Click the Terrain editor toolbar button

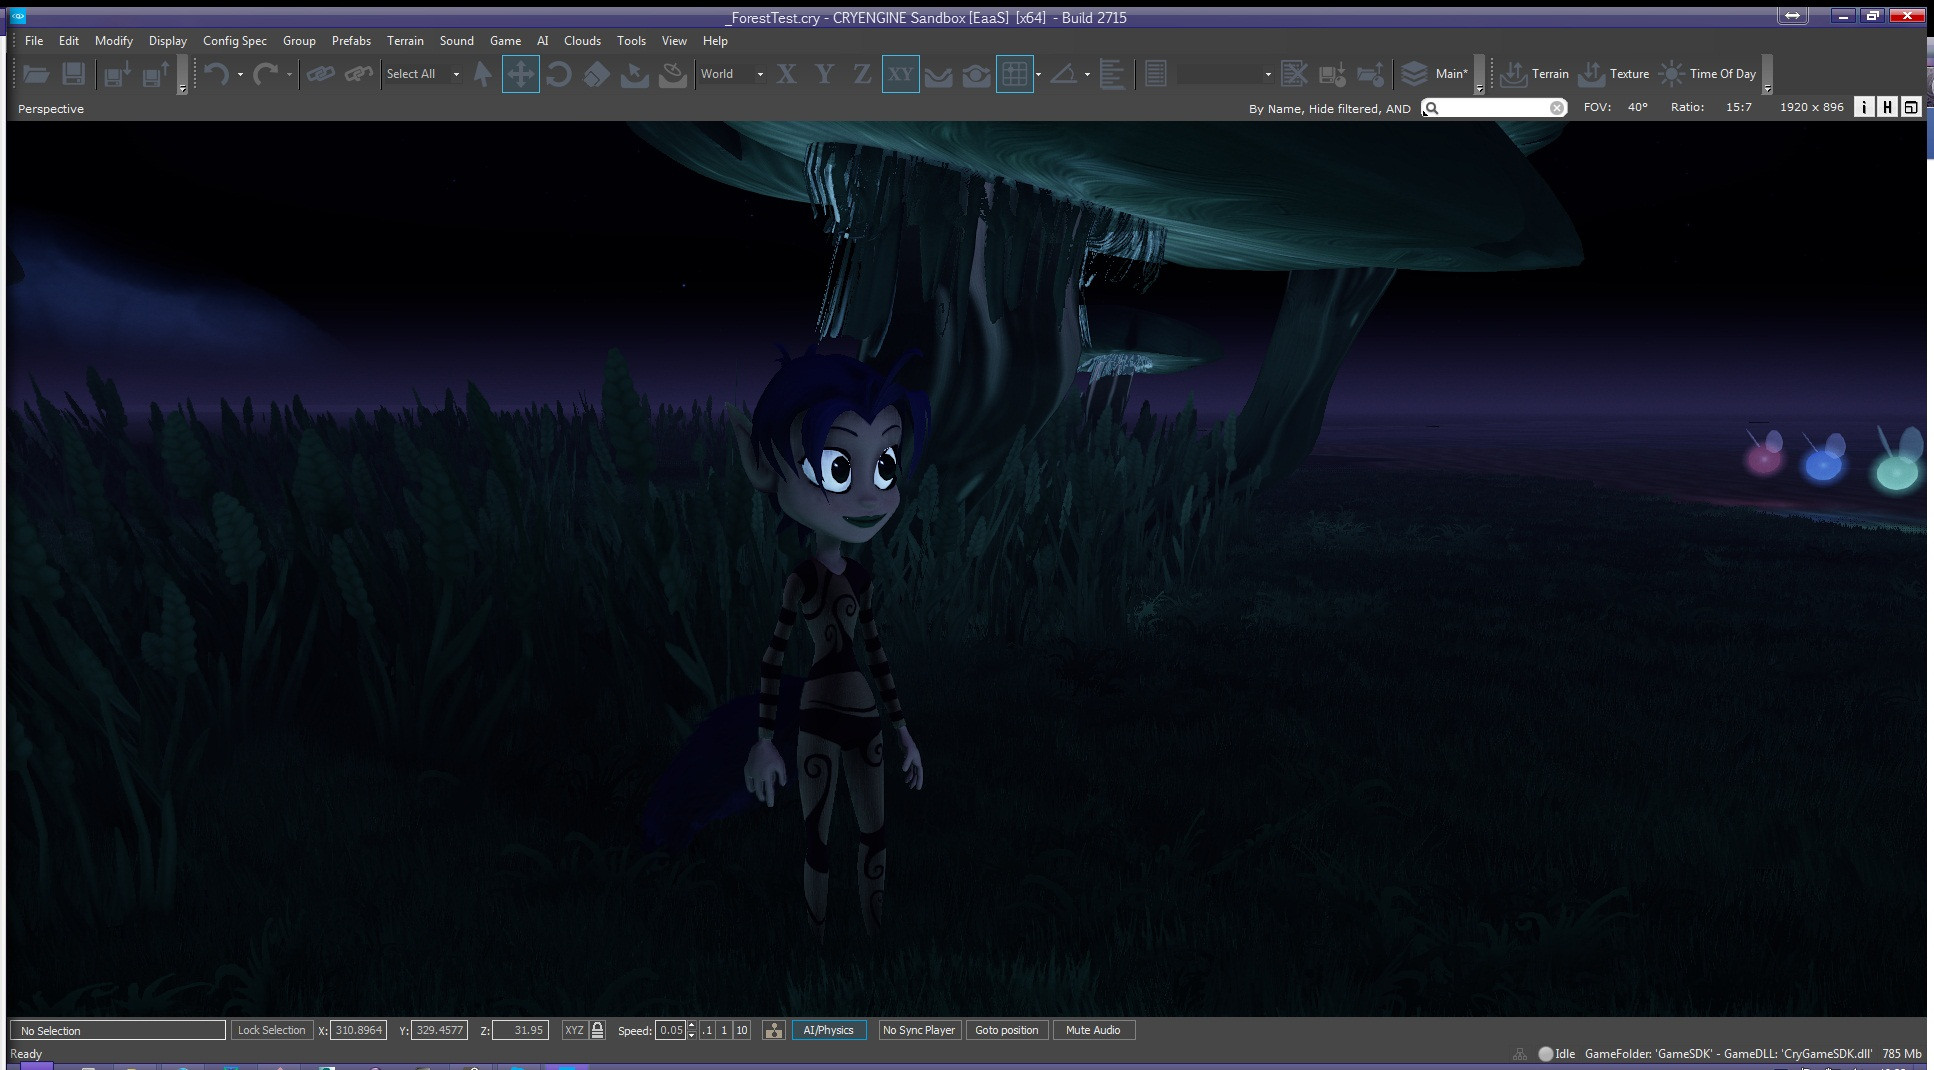[1535, 74]
